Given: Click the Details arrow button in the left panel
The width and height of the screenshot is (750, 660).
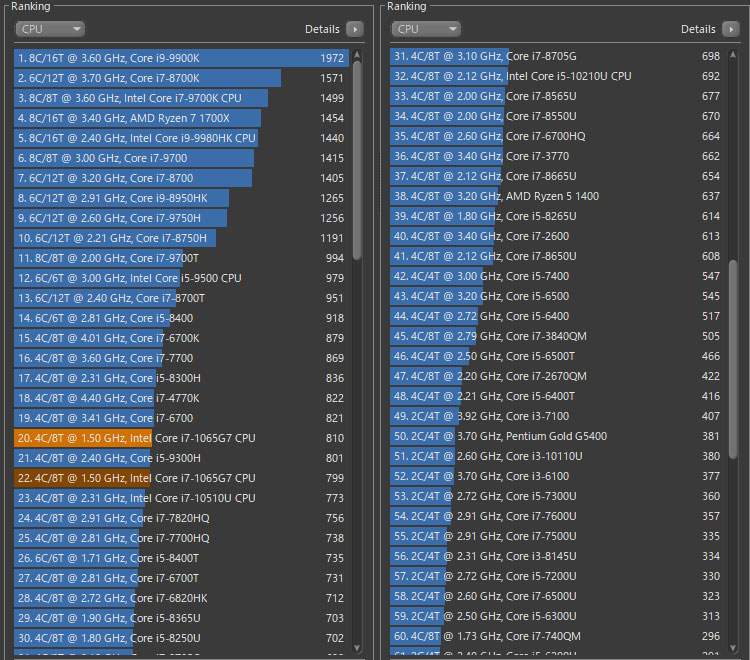Looking at the screenshot, I should pyautogui.click(x=355, y=29).
